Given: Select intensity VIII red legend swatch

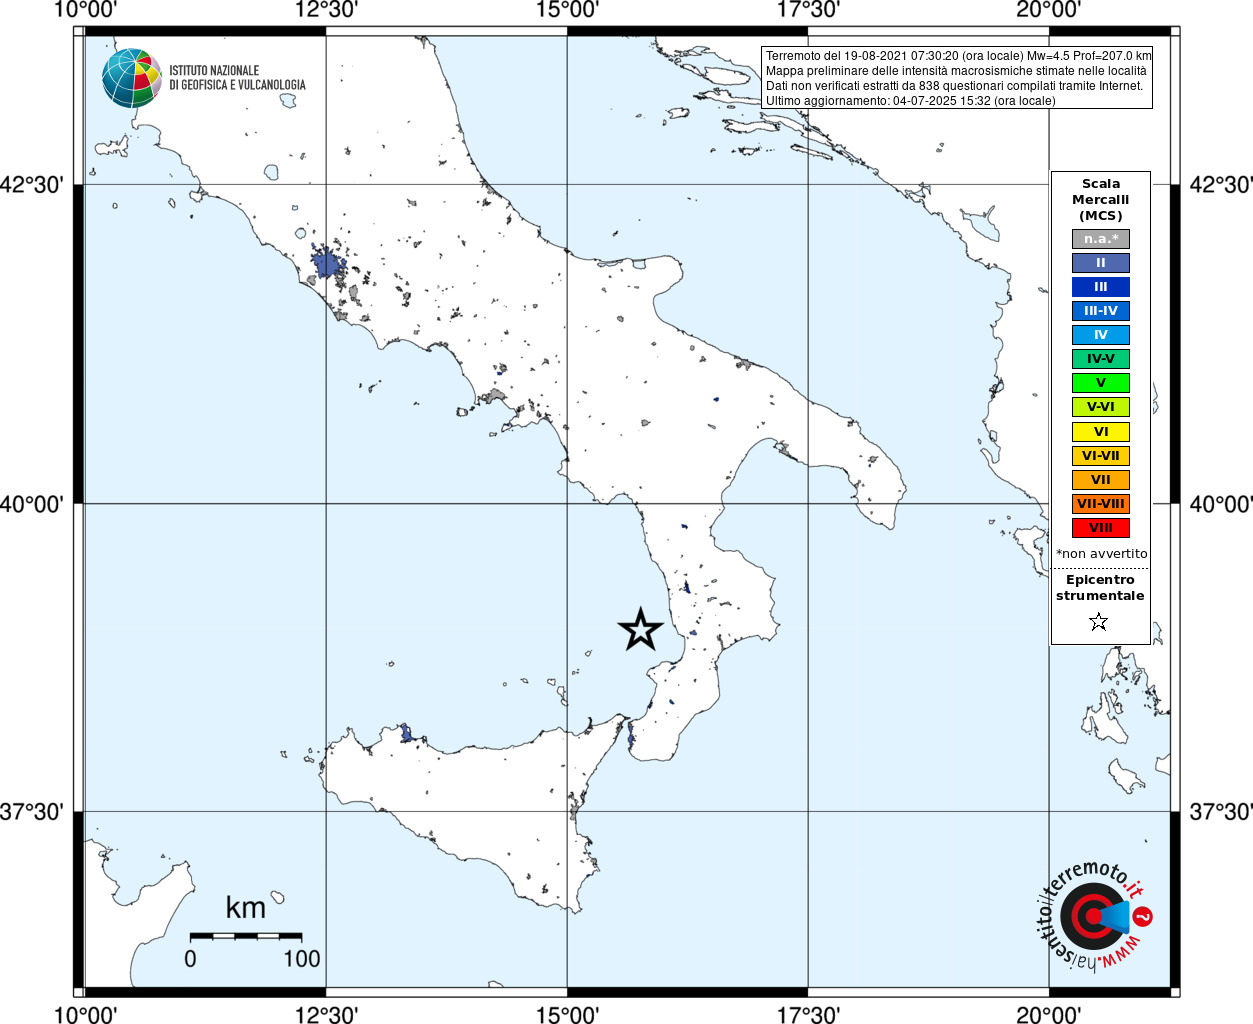Looking at the screenshot, I should coord(1100,528).
